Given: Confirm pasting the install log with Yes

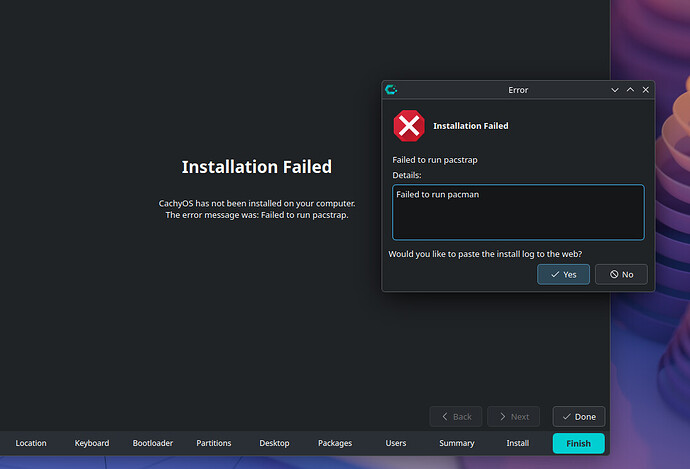Looking at the screenshot, I should pyautogui.click(x=563, y=275).
